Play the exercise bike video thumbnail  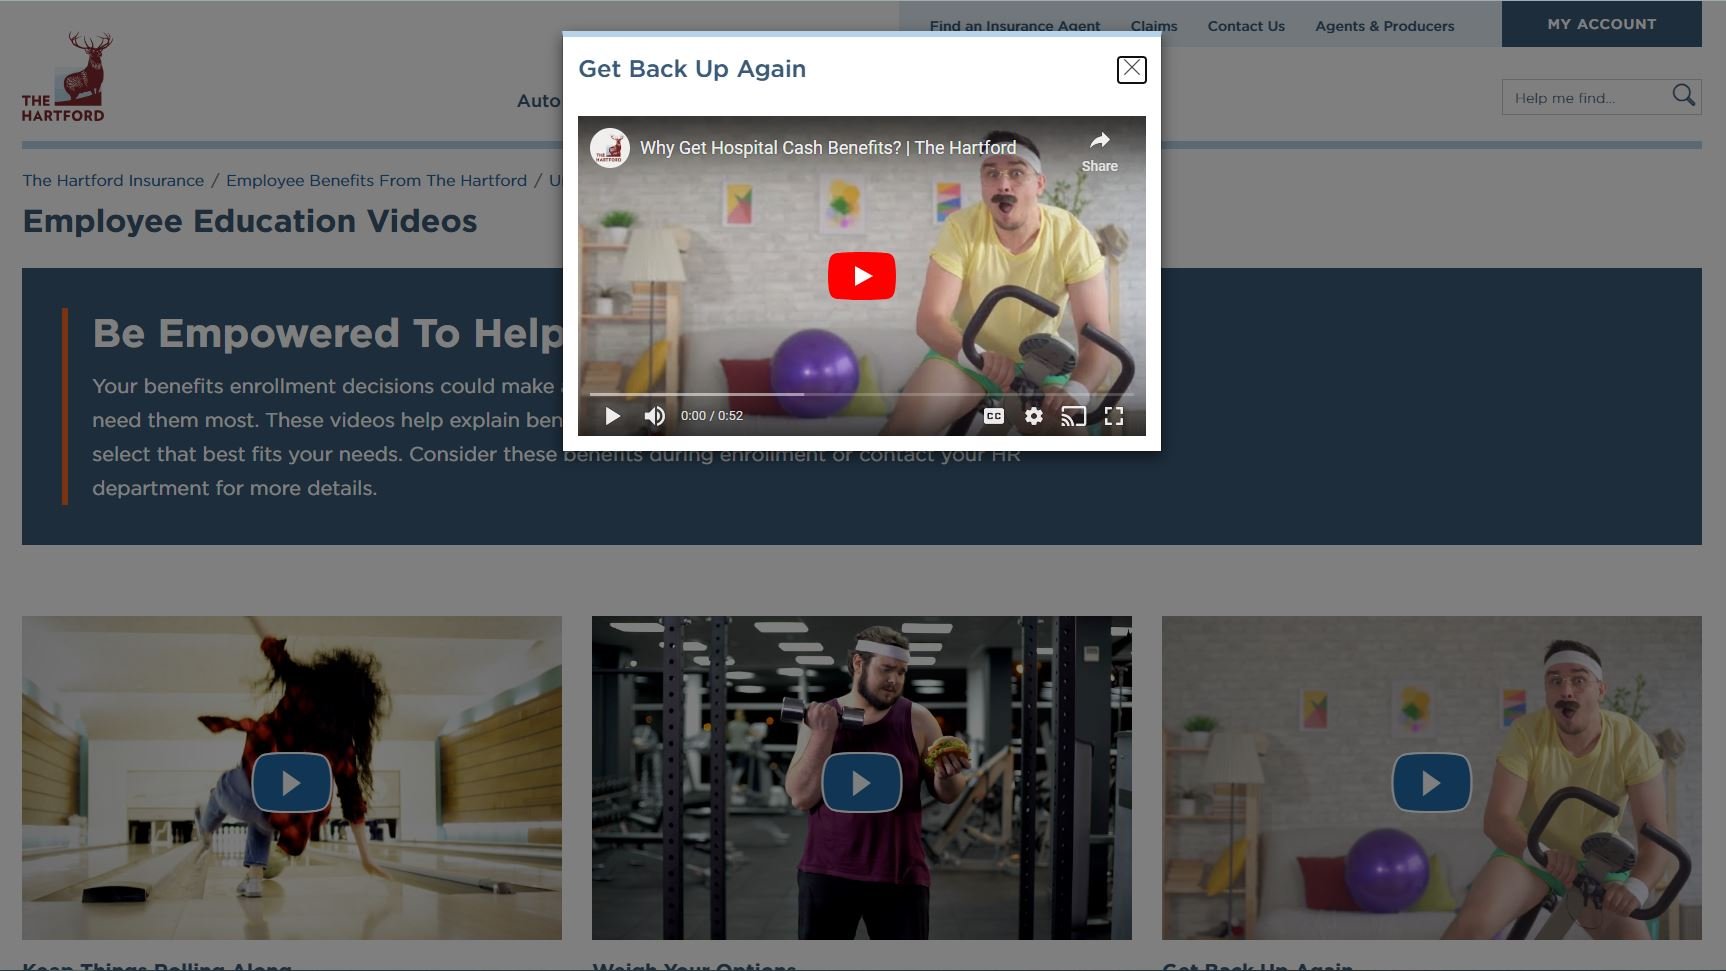(1431, 782)
